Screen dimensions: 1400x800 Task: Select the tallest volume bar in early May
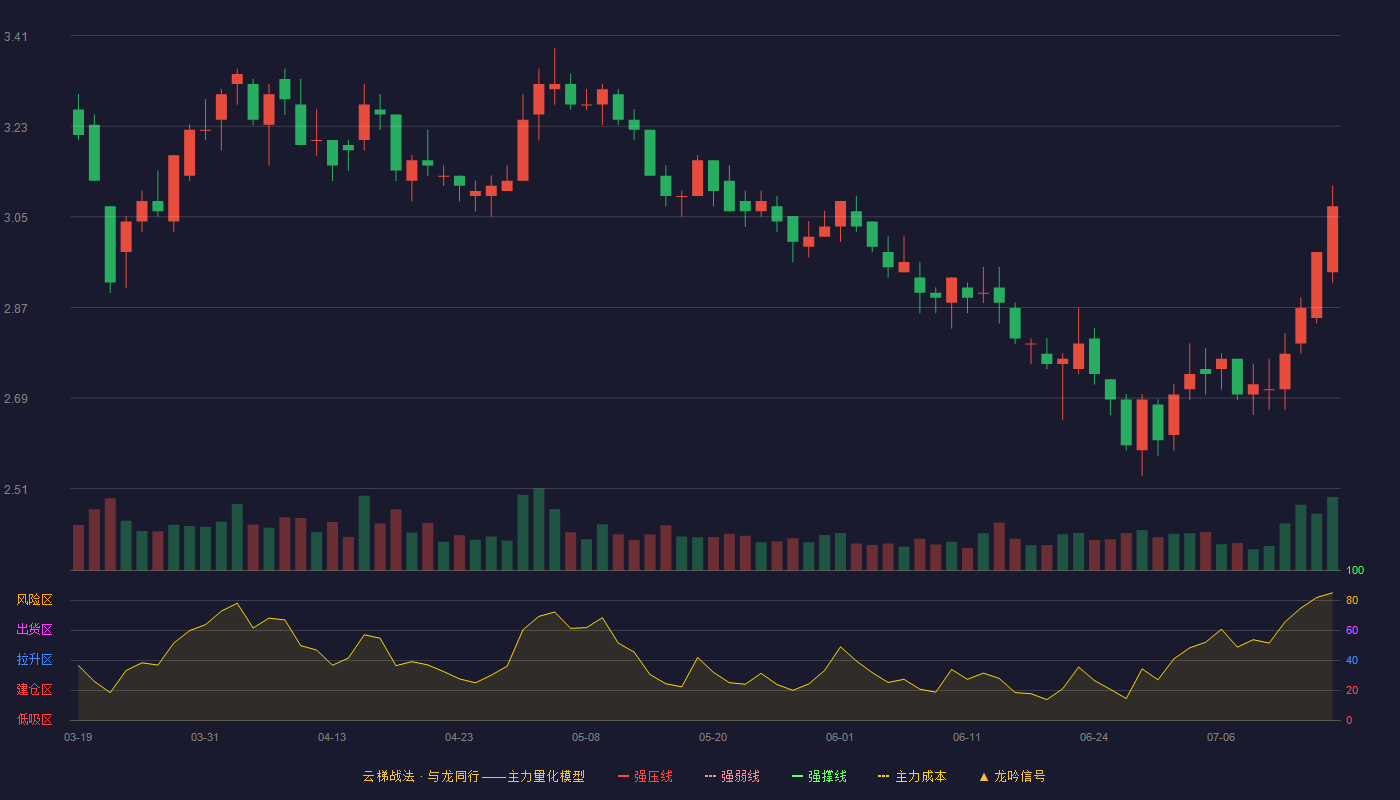click(539, 529)
